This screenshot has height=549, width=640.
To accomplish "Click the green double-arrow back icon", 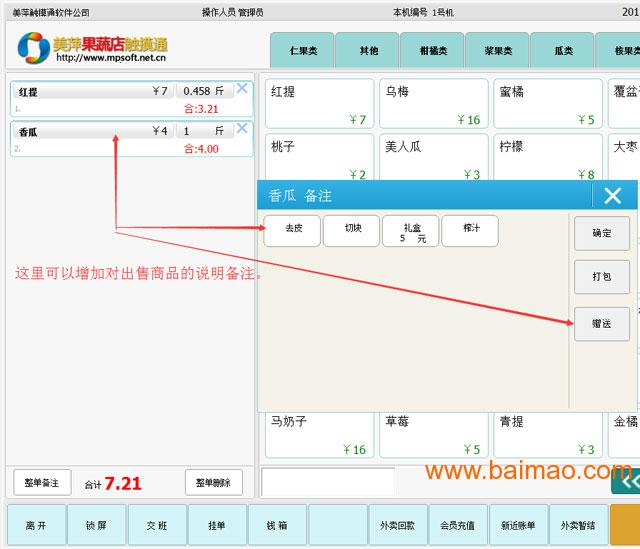I will (626, 481).
